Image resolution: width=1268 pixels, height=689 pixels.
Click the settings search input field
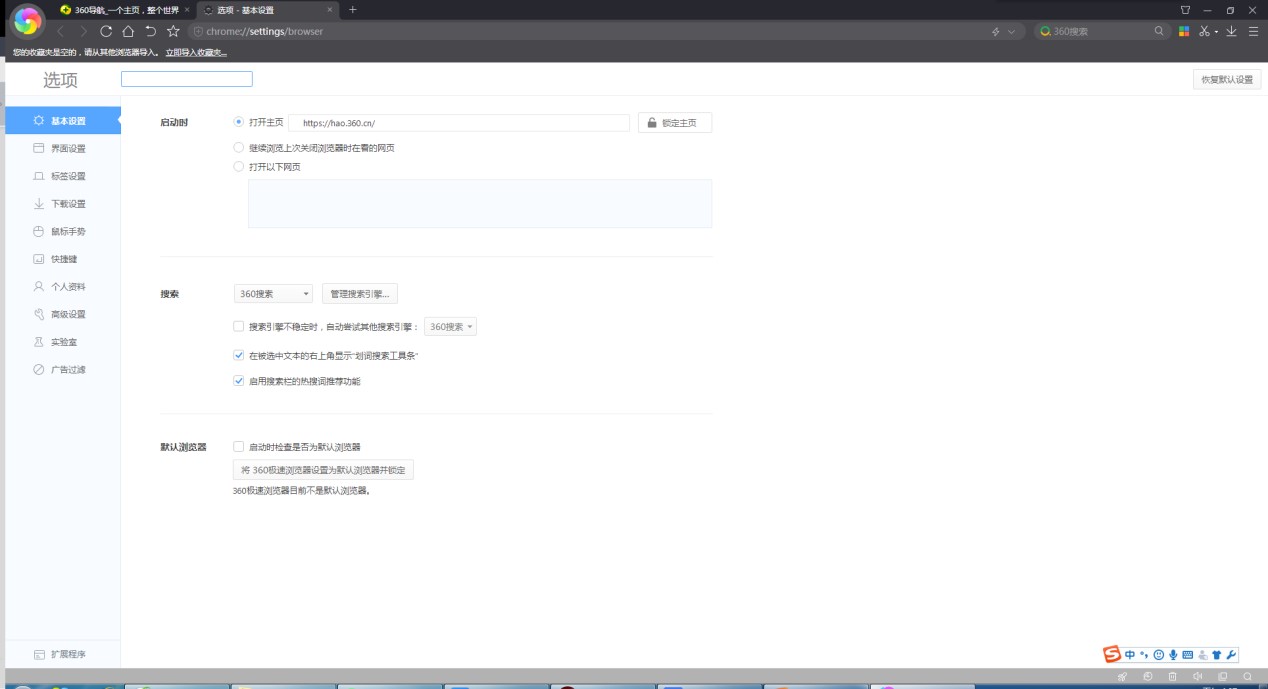coord(187,79)
